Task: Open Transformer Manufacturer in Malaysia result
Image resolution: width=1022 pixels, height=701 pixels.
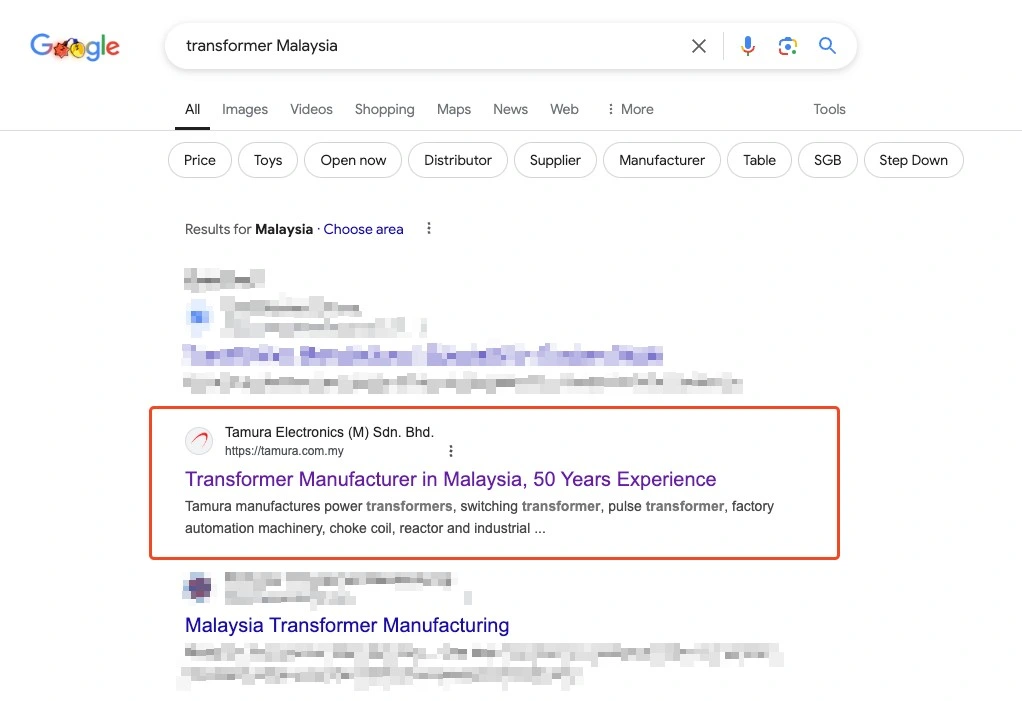Action: [x=450, y=479]
